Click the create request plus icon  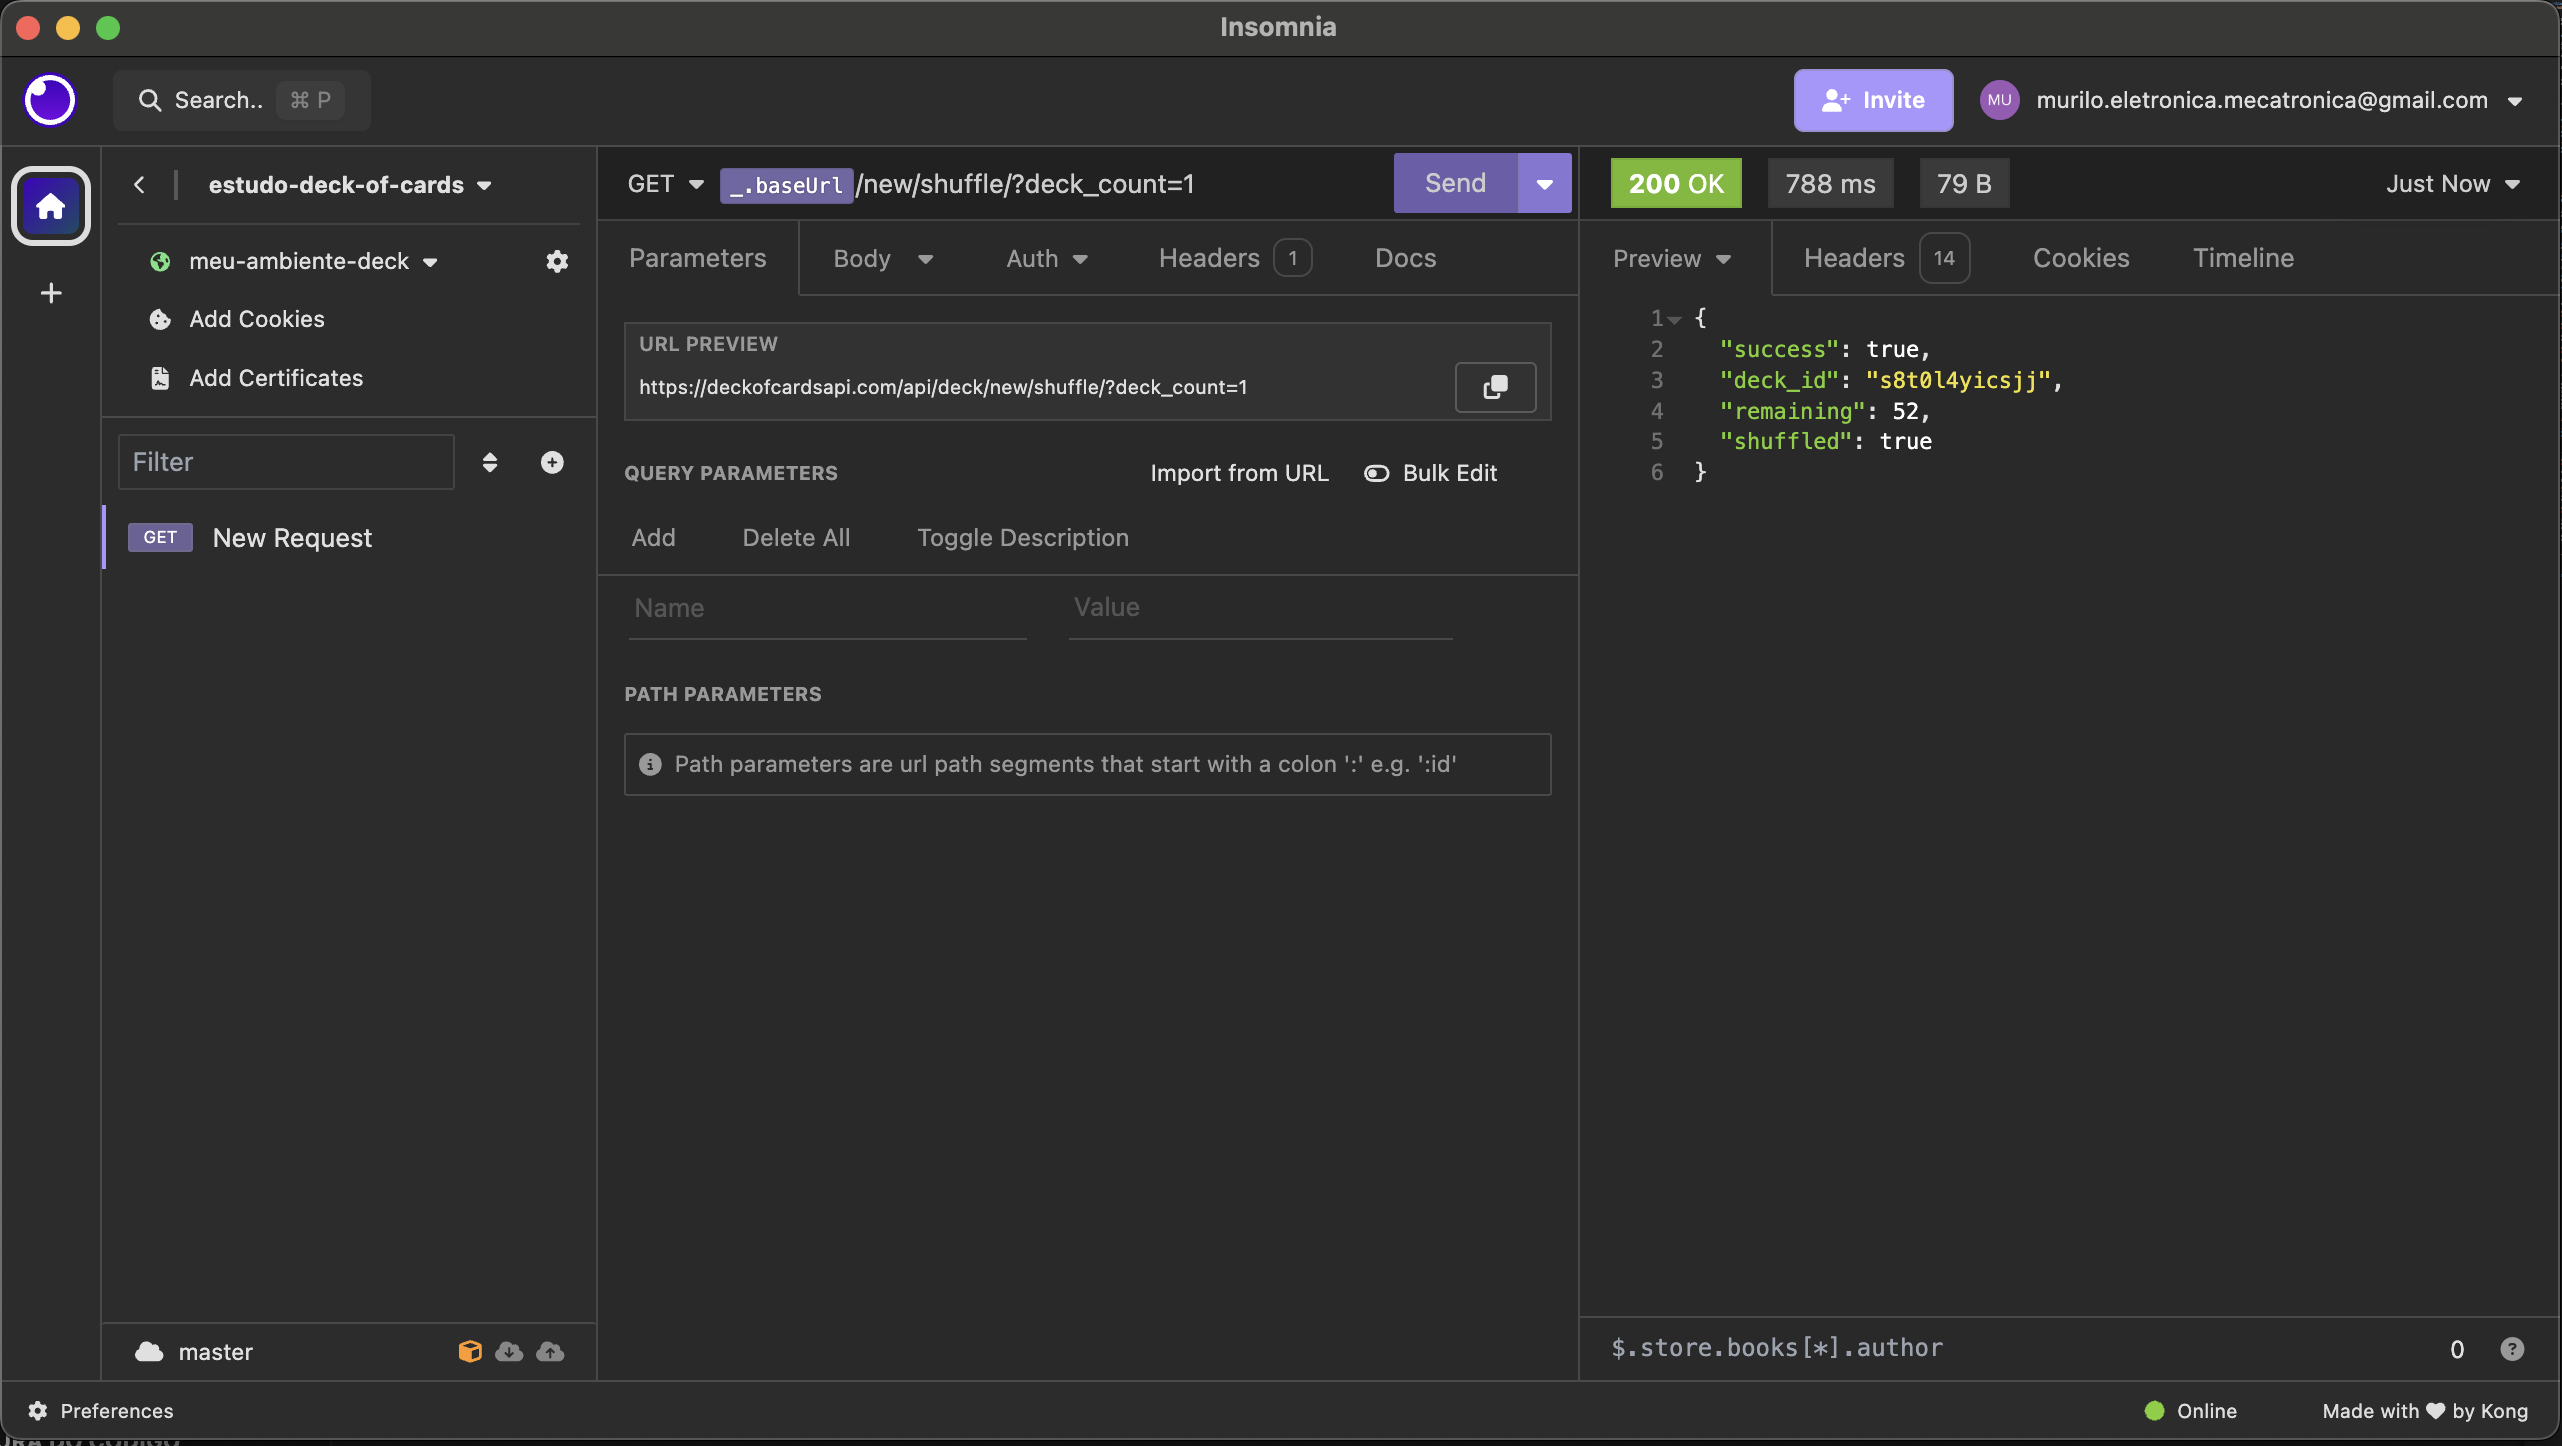pyautogui.click(x=552, y=462)
